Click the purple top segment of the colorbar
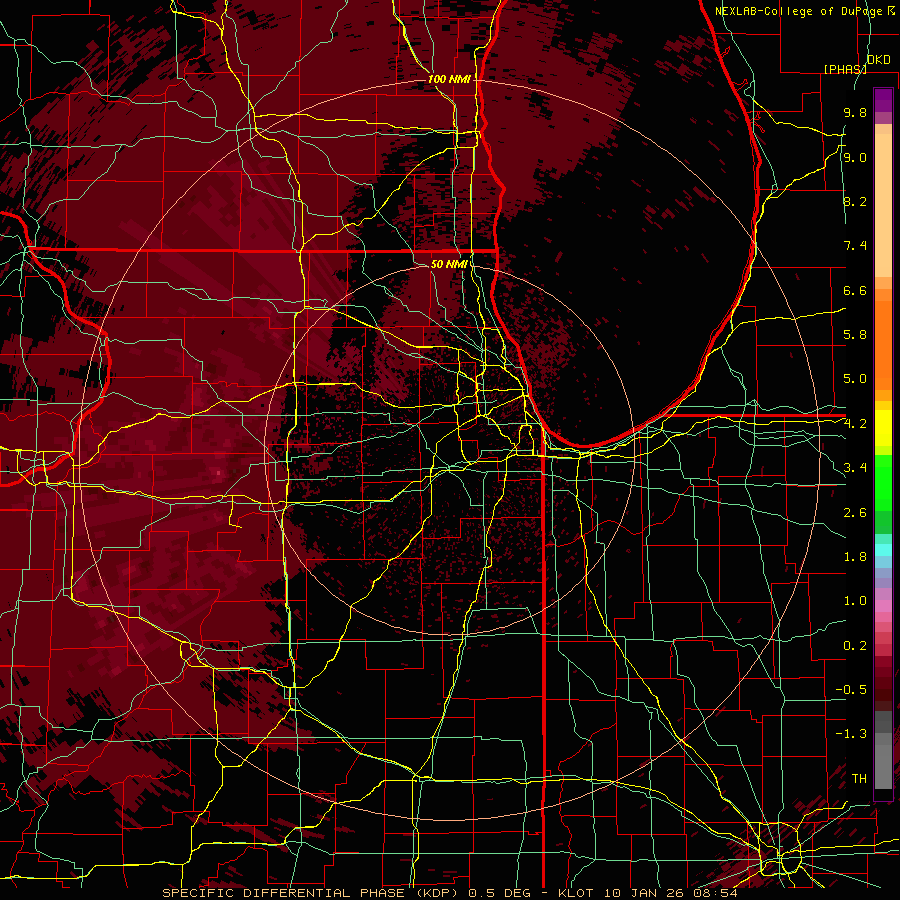This screenshot has height=900, width=900. tap(883, 100)
